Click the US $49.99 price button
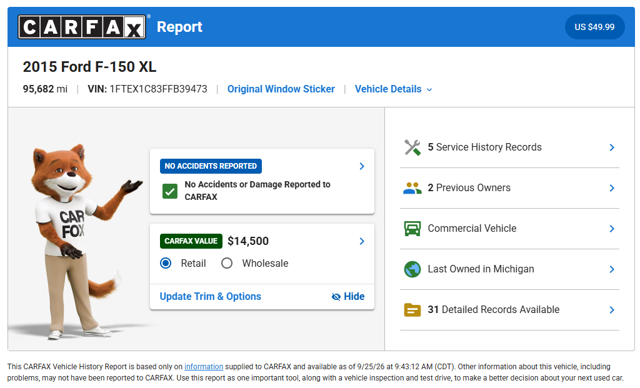 (x=594, y=27)
